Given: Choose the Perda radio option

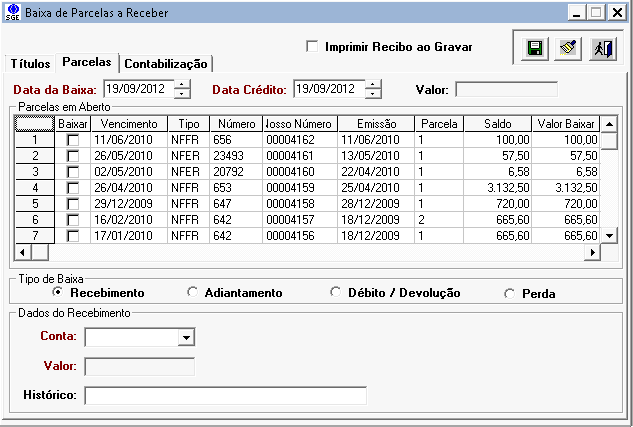Looking at the screenshot, I should tap(510, 293).
